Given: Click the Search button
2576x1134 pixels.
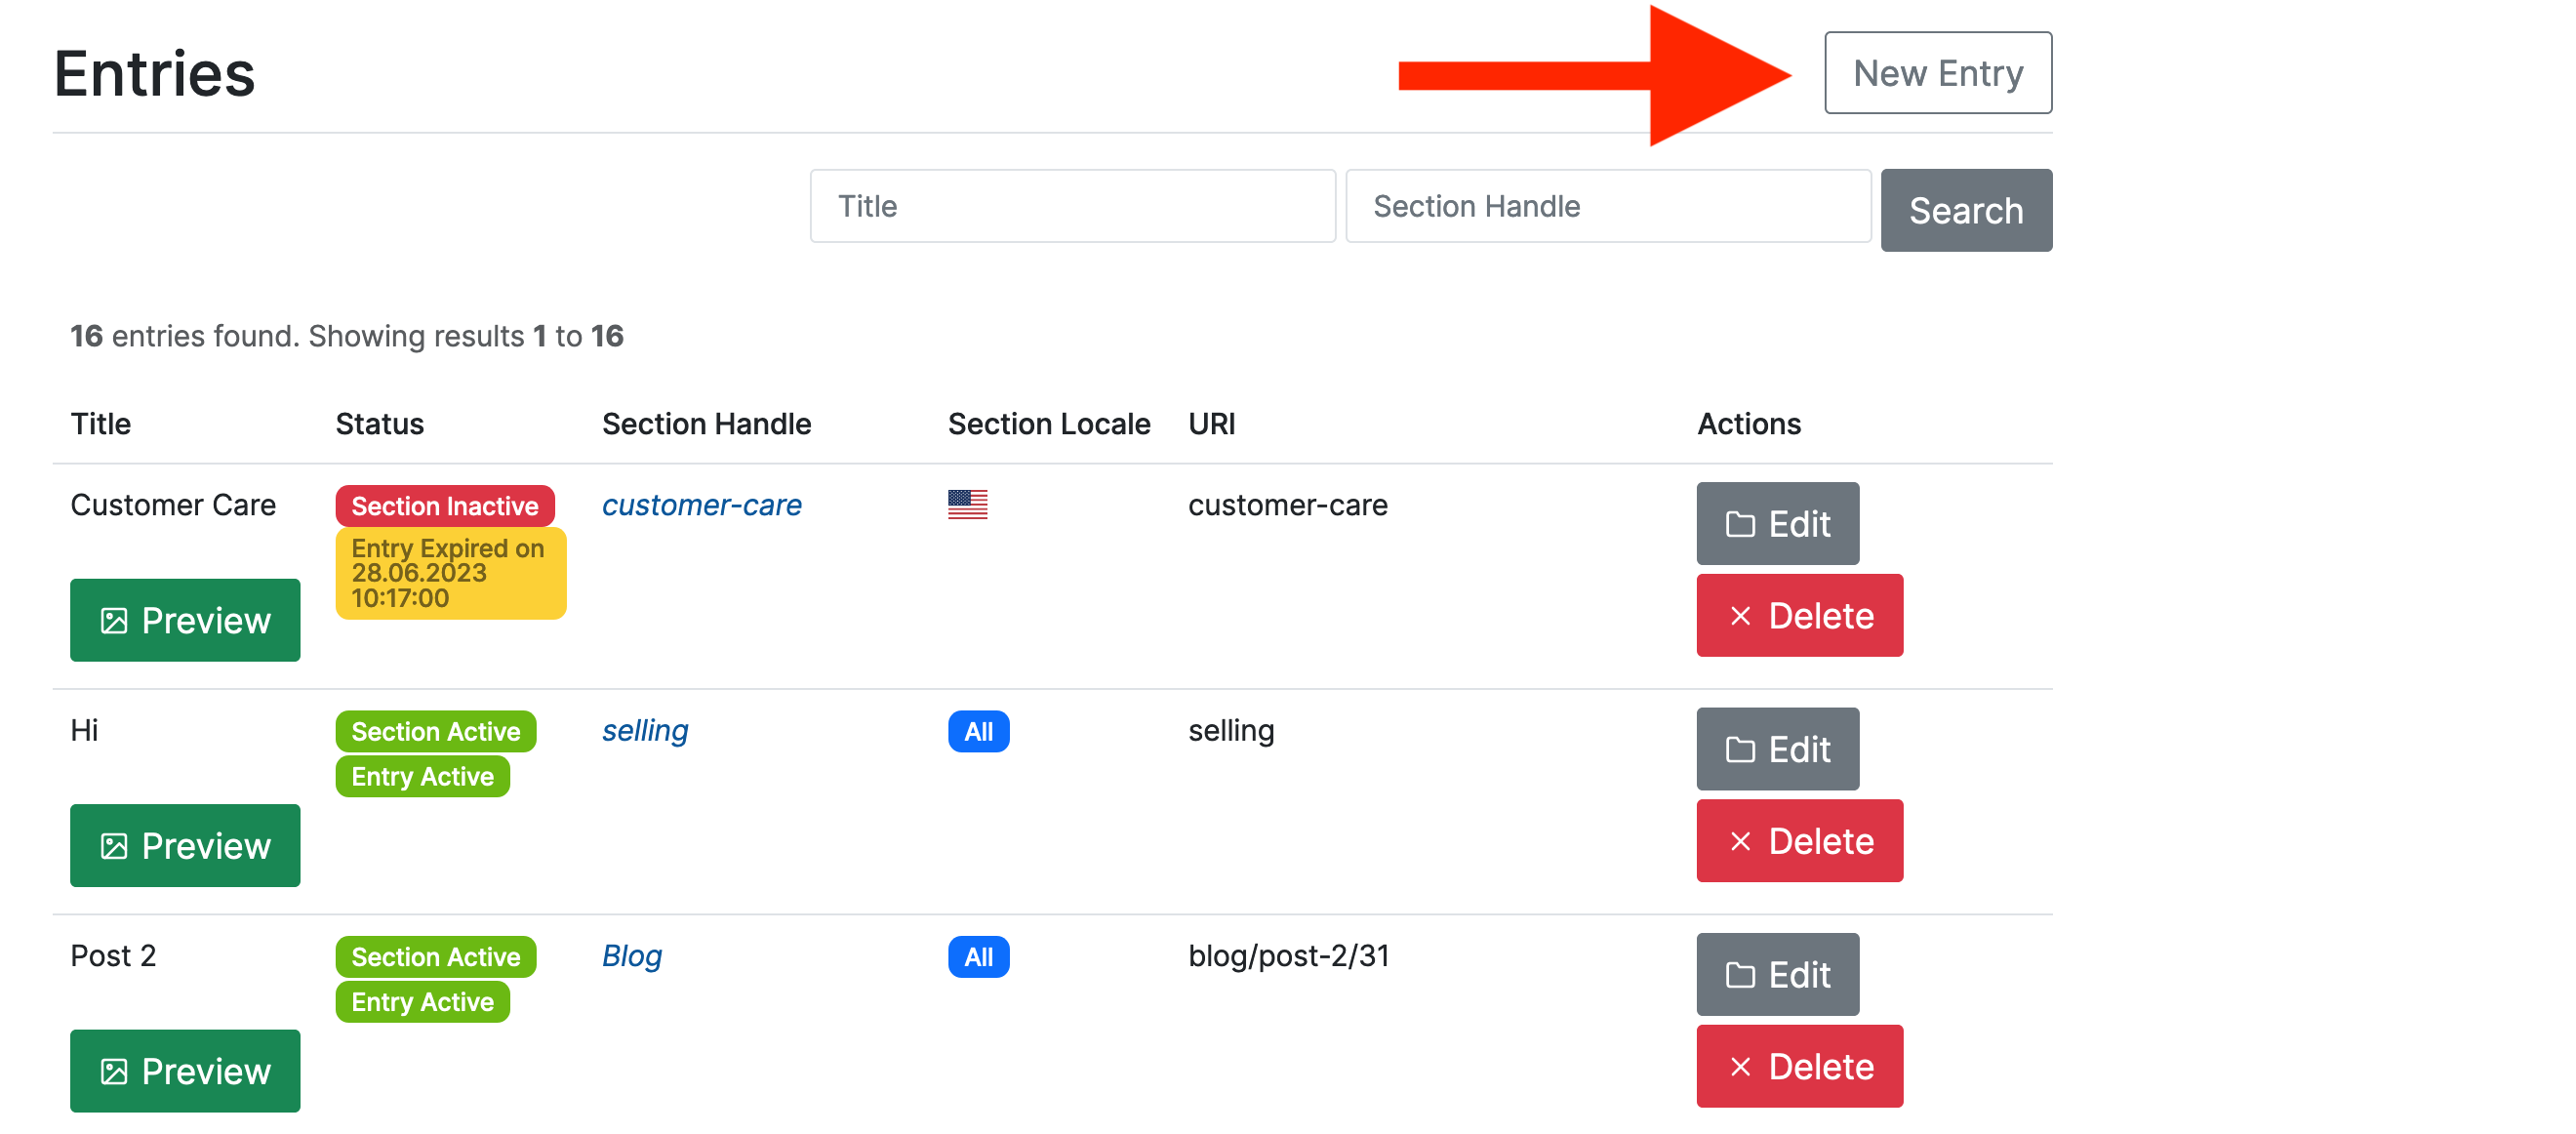Looking at the screenshot, I should pos(1965,210).
